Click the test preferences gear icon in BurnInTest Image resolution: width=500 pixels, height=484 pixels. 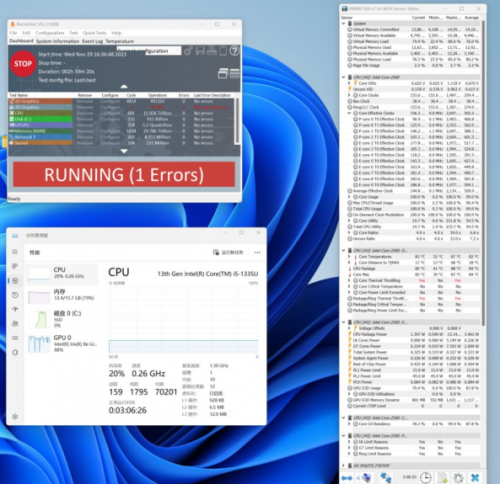(x=188, y=51)
